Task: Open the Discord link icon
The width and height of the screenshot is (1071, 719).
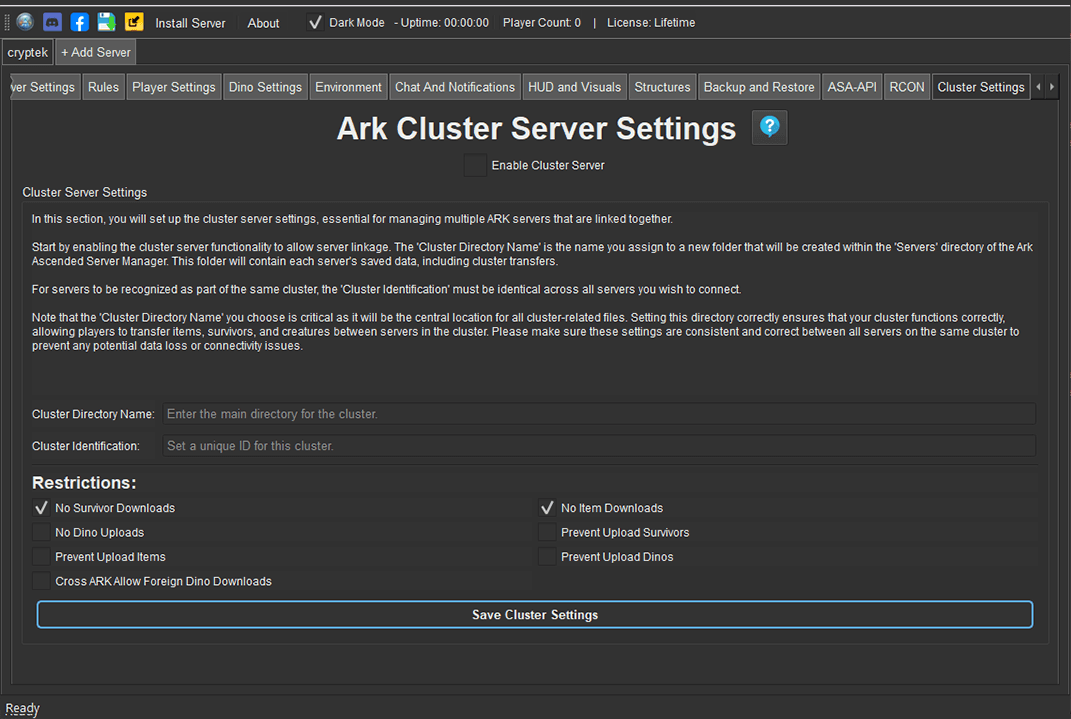Action: (53, 22)
